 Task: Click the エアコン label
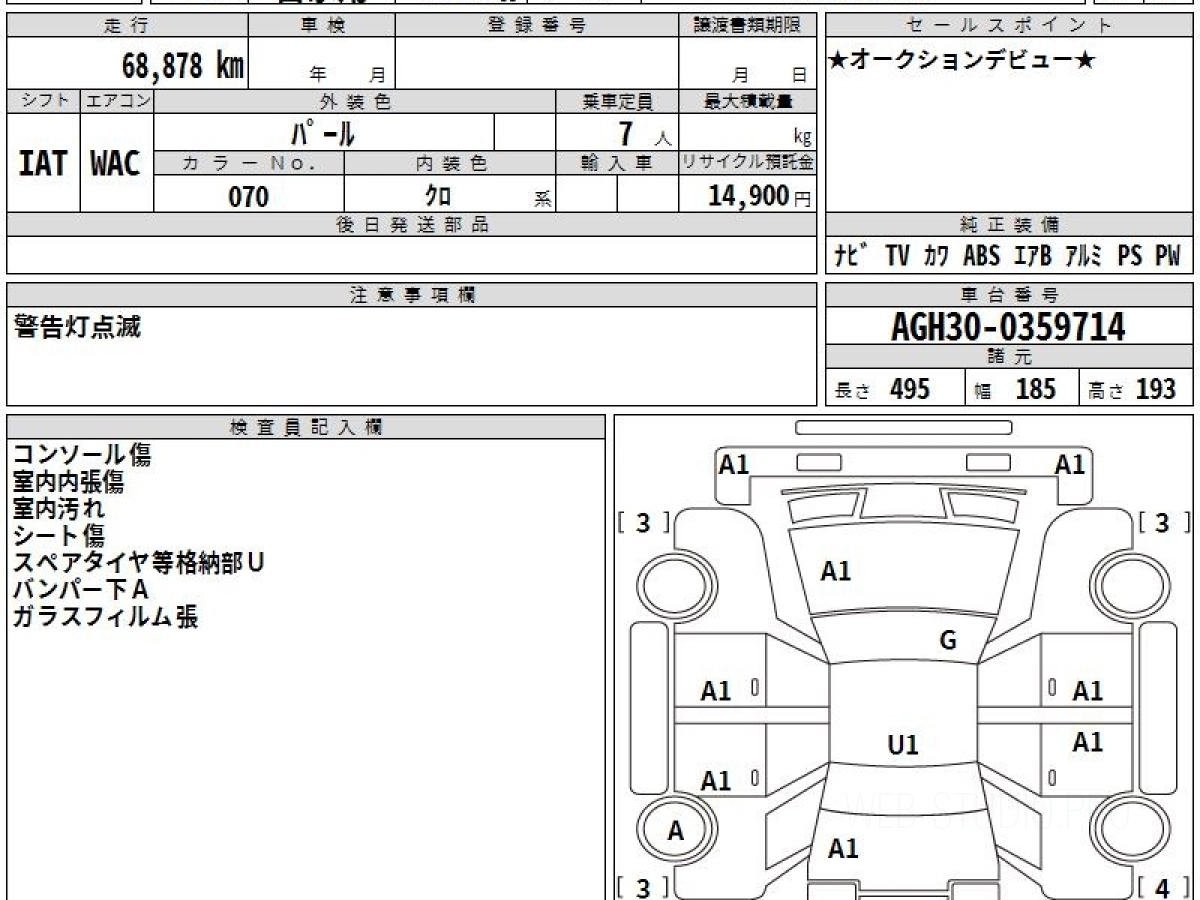tap(117, 101)
